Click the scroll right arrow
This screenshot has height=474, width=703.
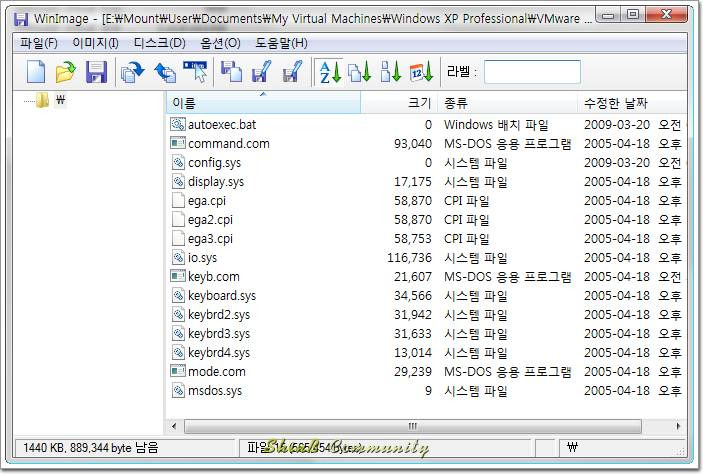coord(678,426)
